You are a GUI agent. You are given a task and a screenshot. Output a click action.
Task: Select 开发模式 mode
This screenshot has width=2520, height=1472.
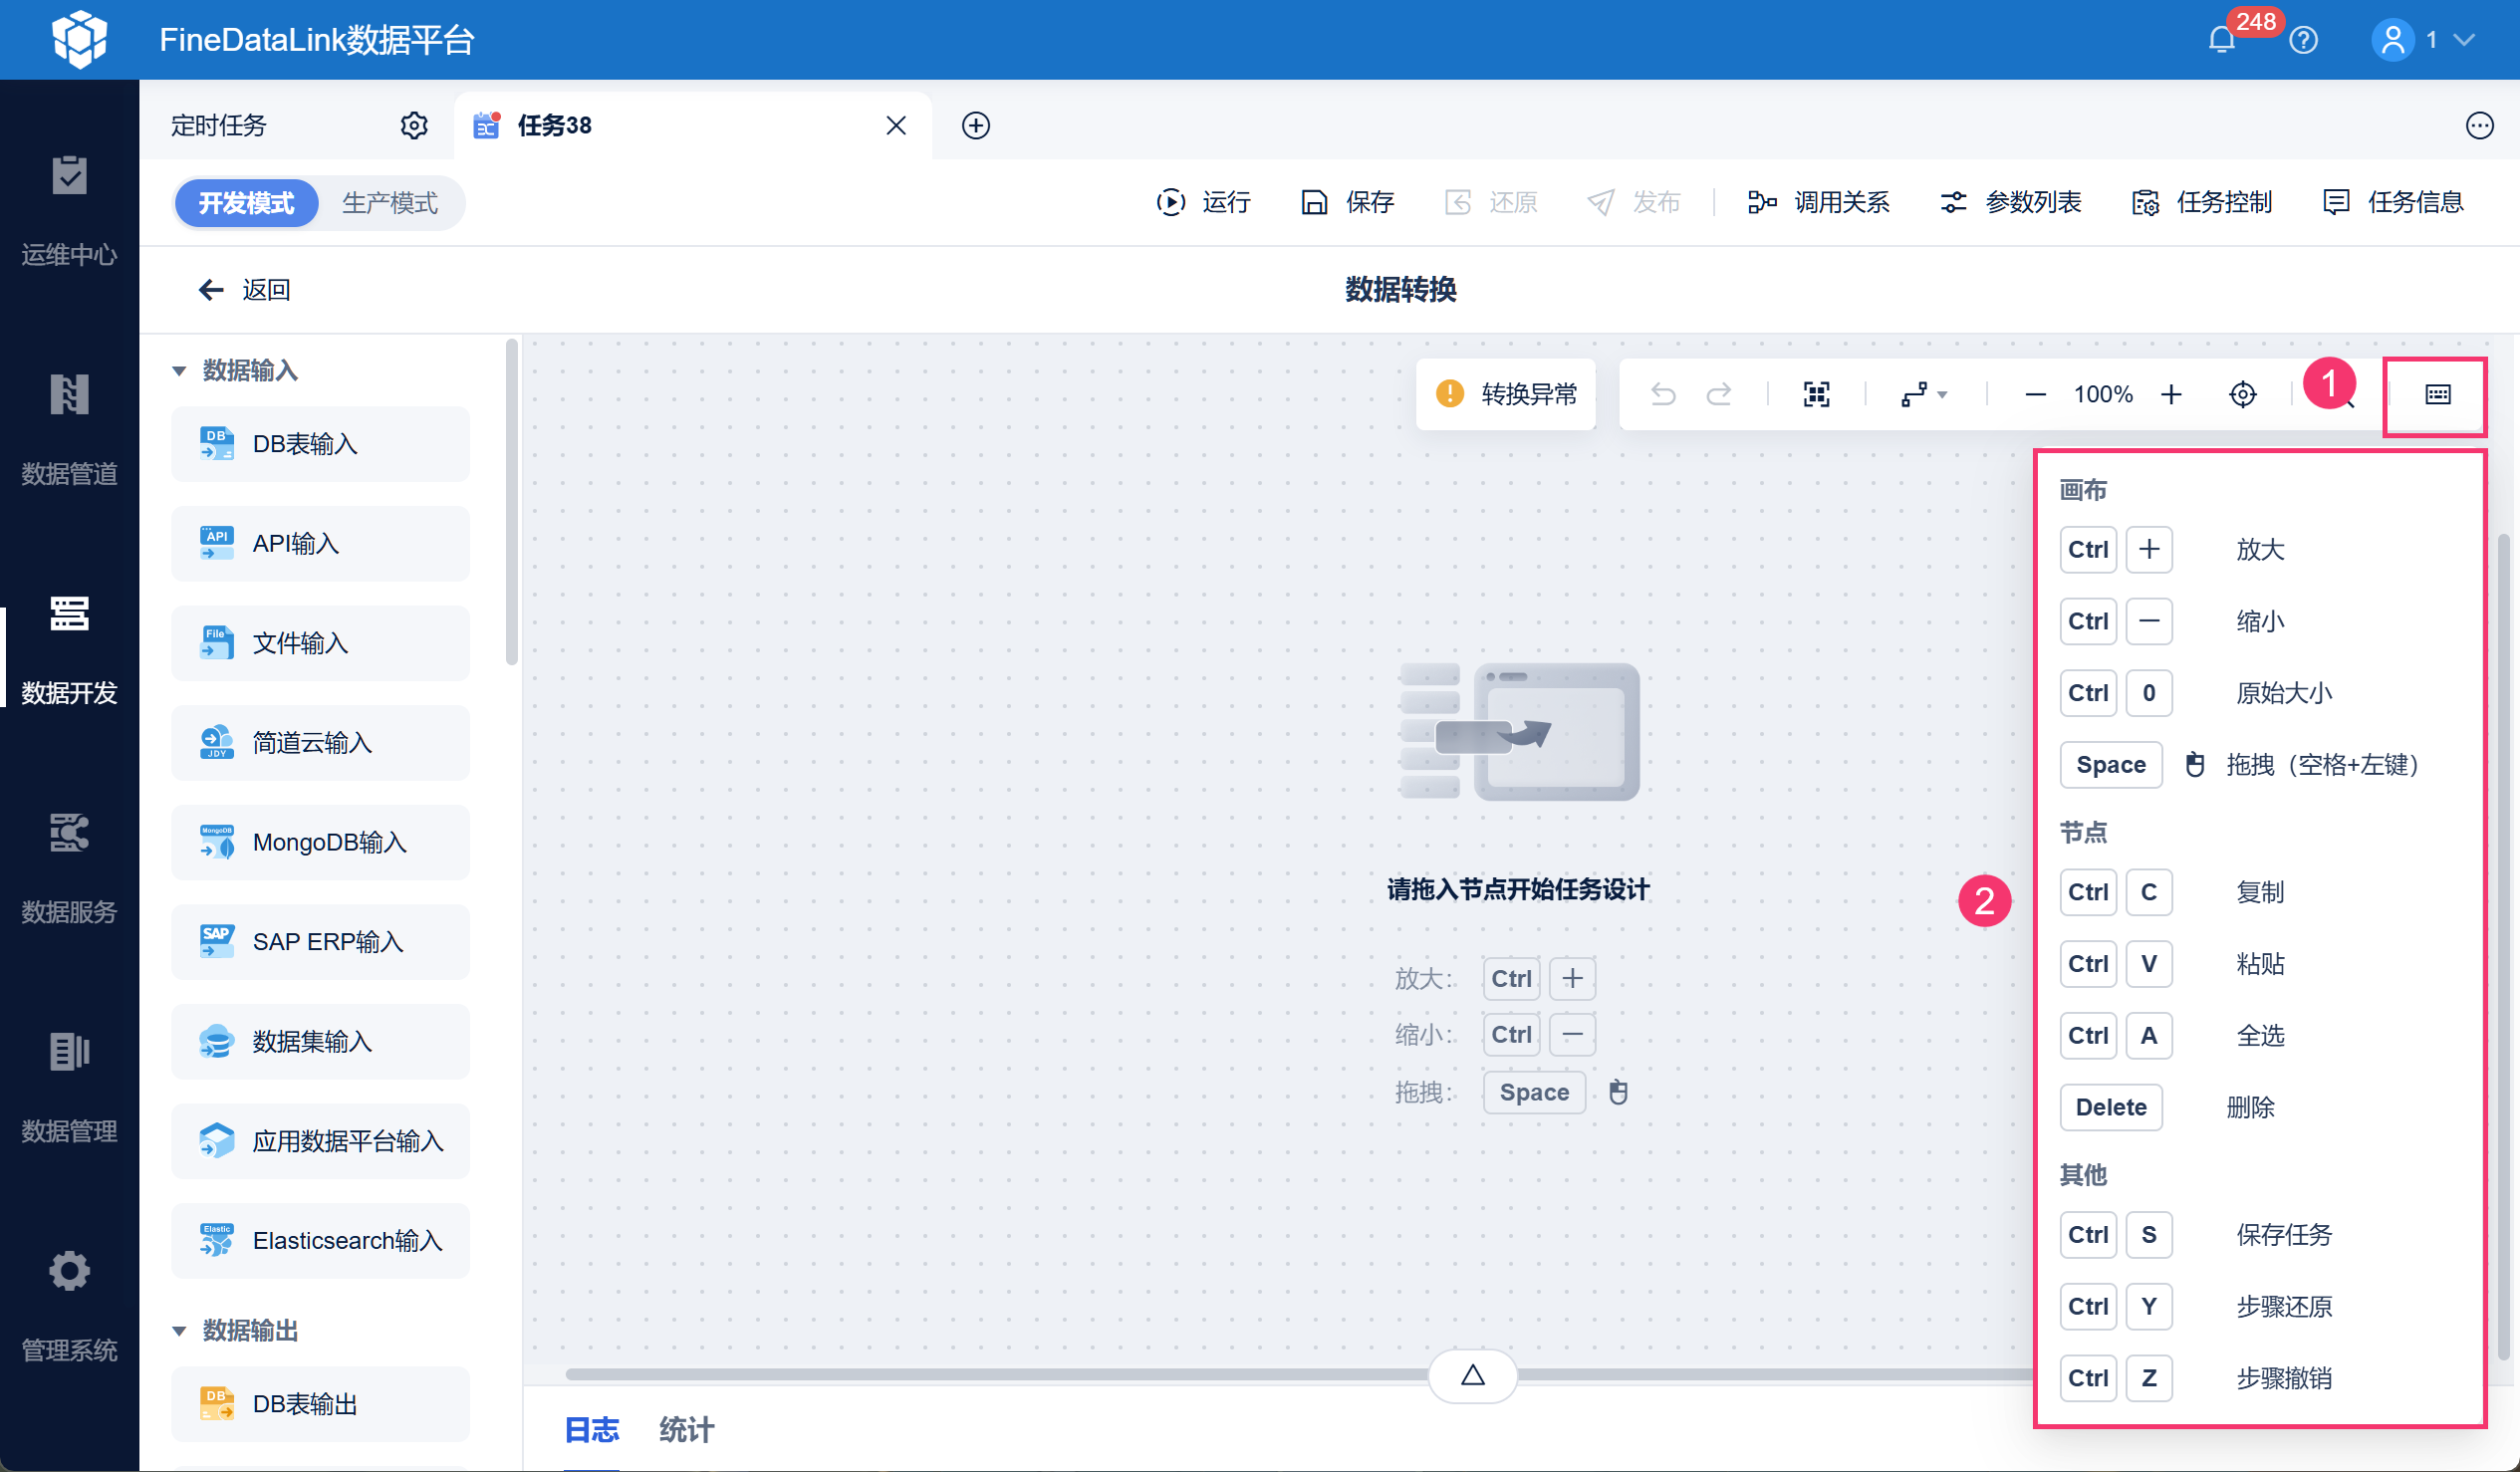tap(246, 203)
